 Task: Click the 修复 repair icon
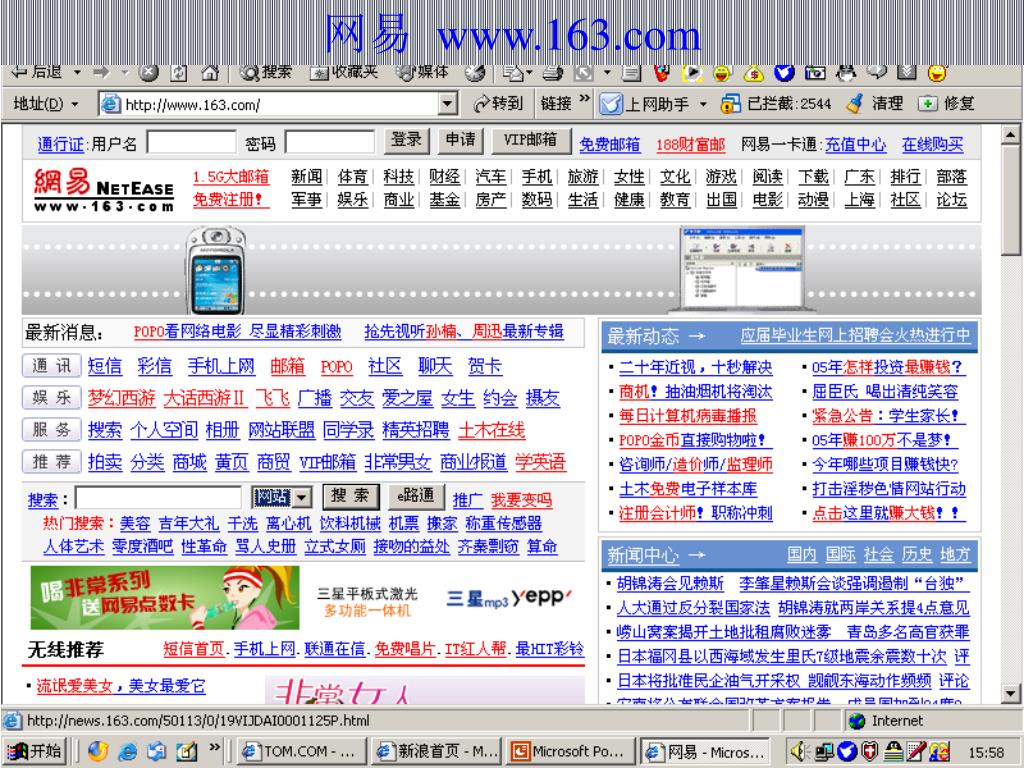[x=927, y=104]
